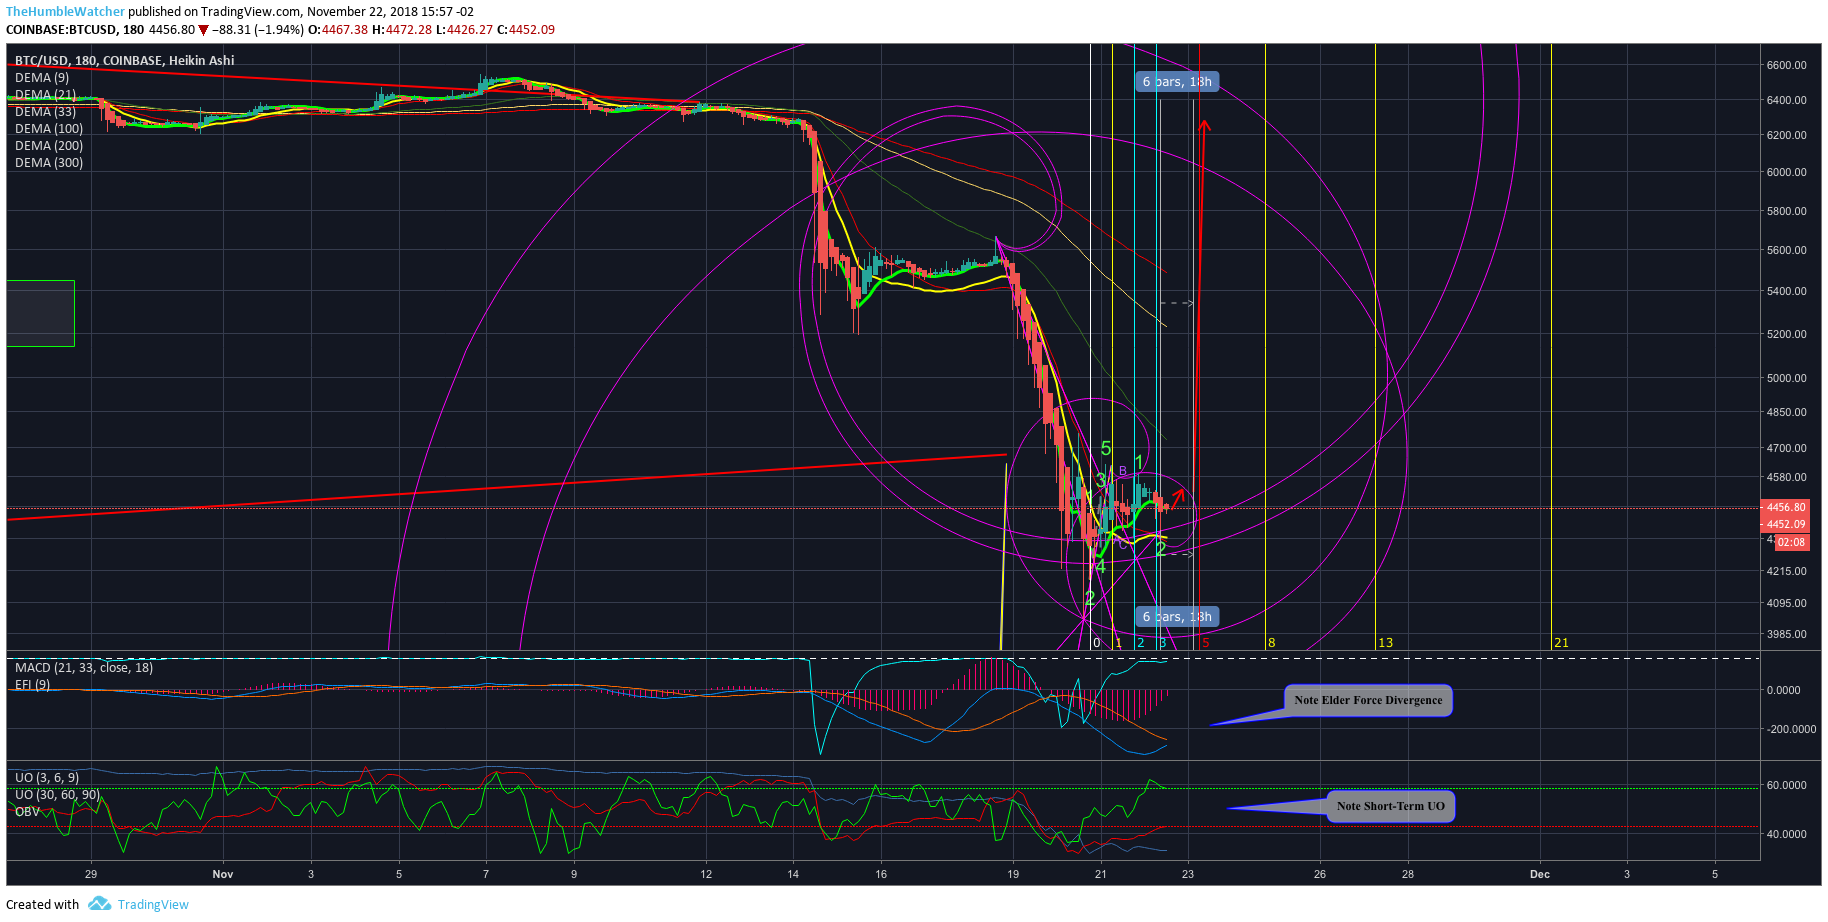Screen dimensions: 1828x922
Task: Select the DEMA (100) indicator label
Action: point(49,129)
